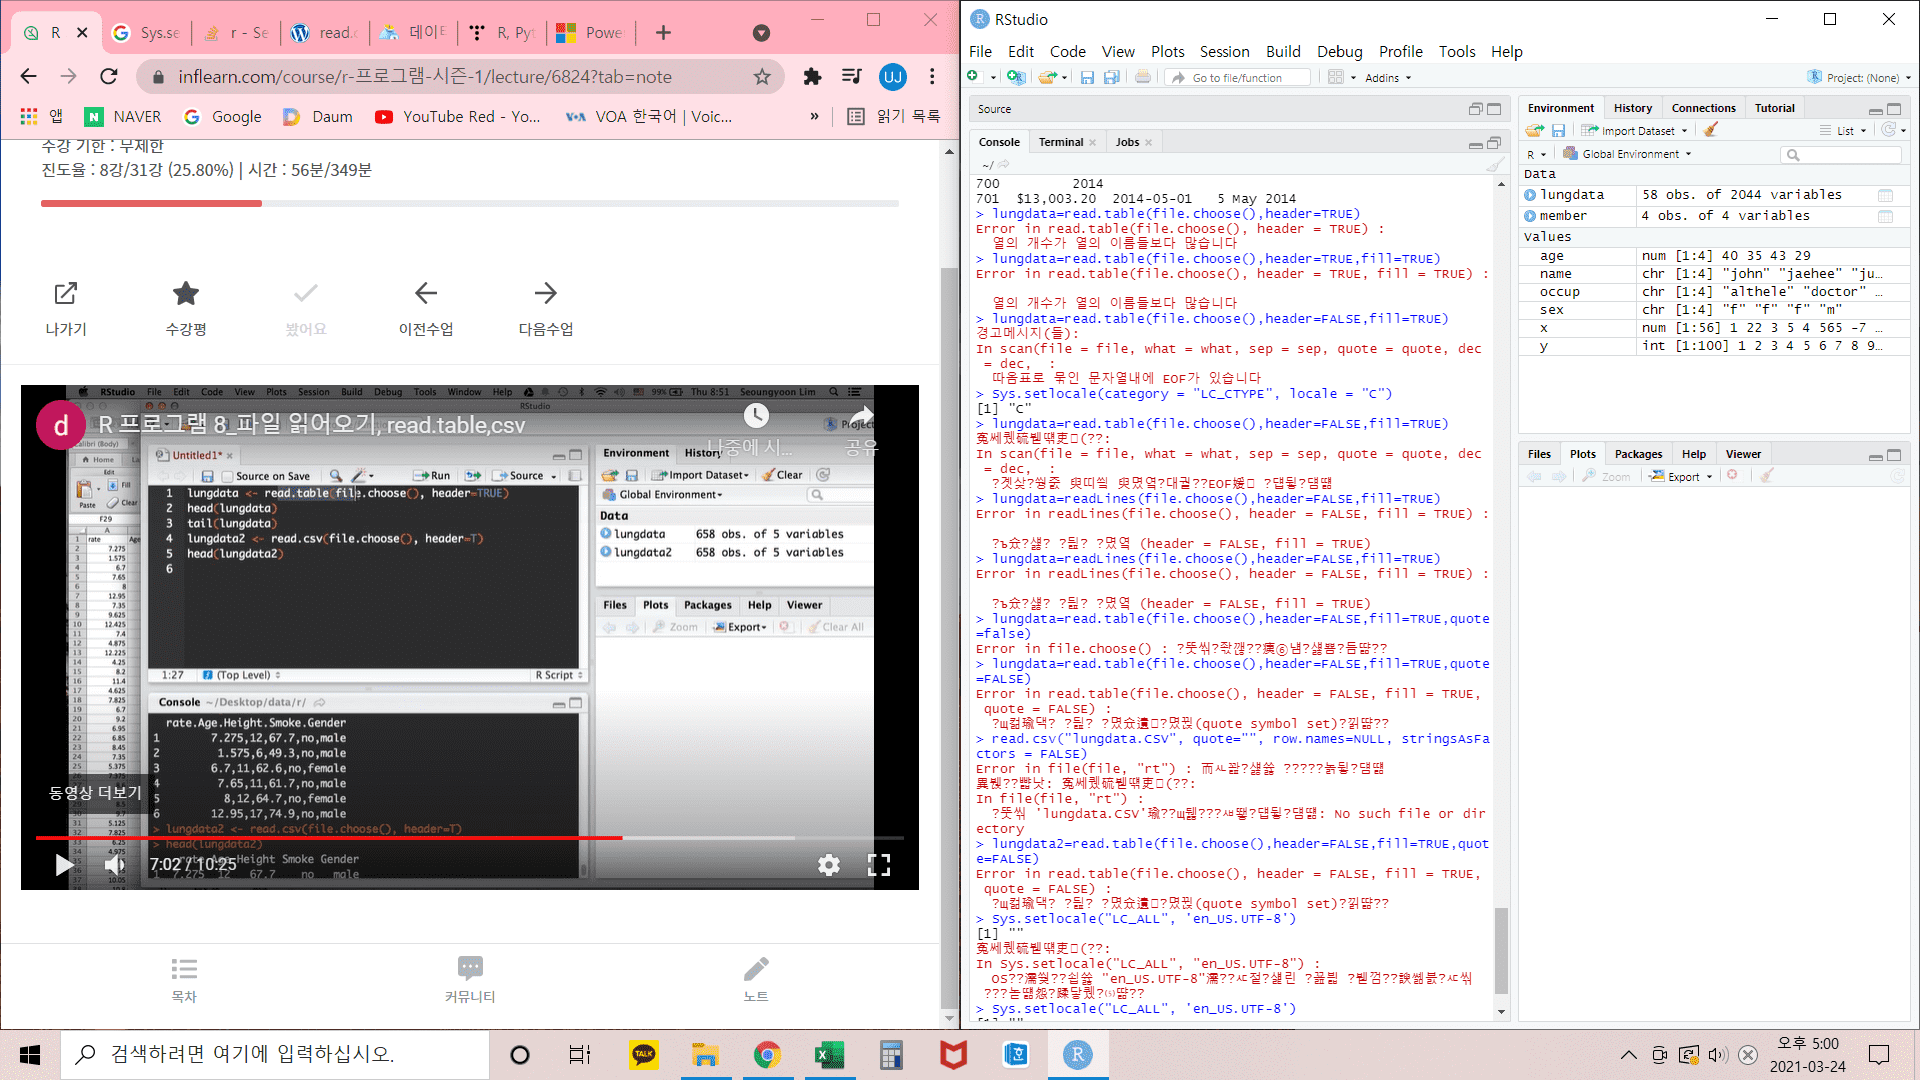This screenshot has height=1080, width=1920.
Task: Open the plot Export dropdown
Action: 1682,476
